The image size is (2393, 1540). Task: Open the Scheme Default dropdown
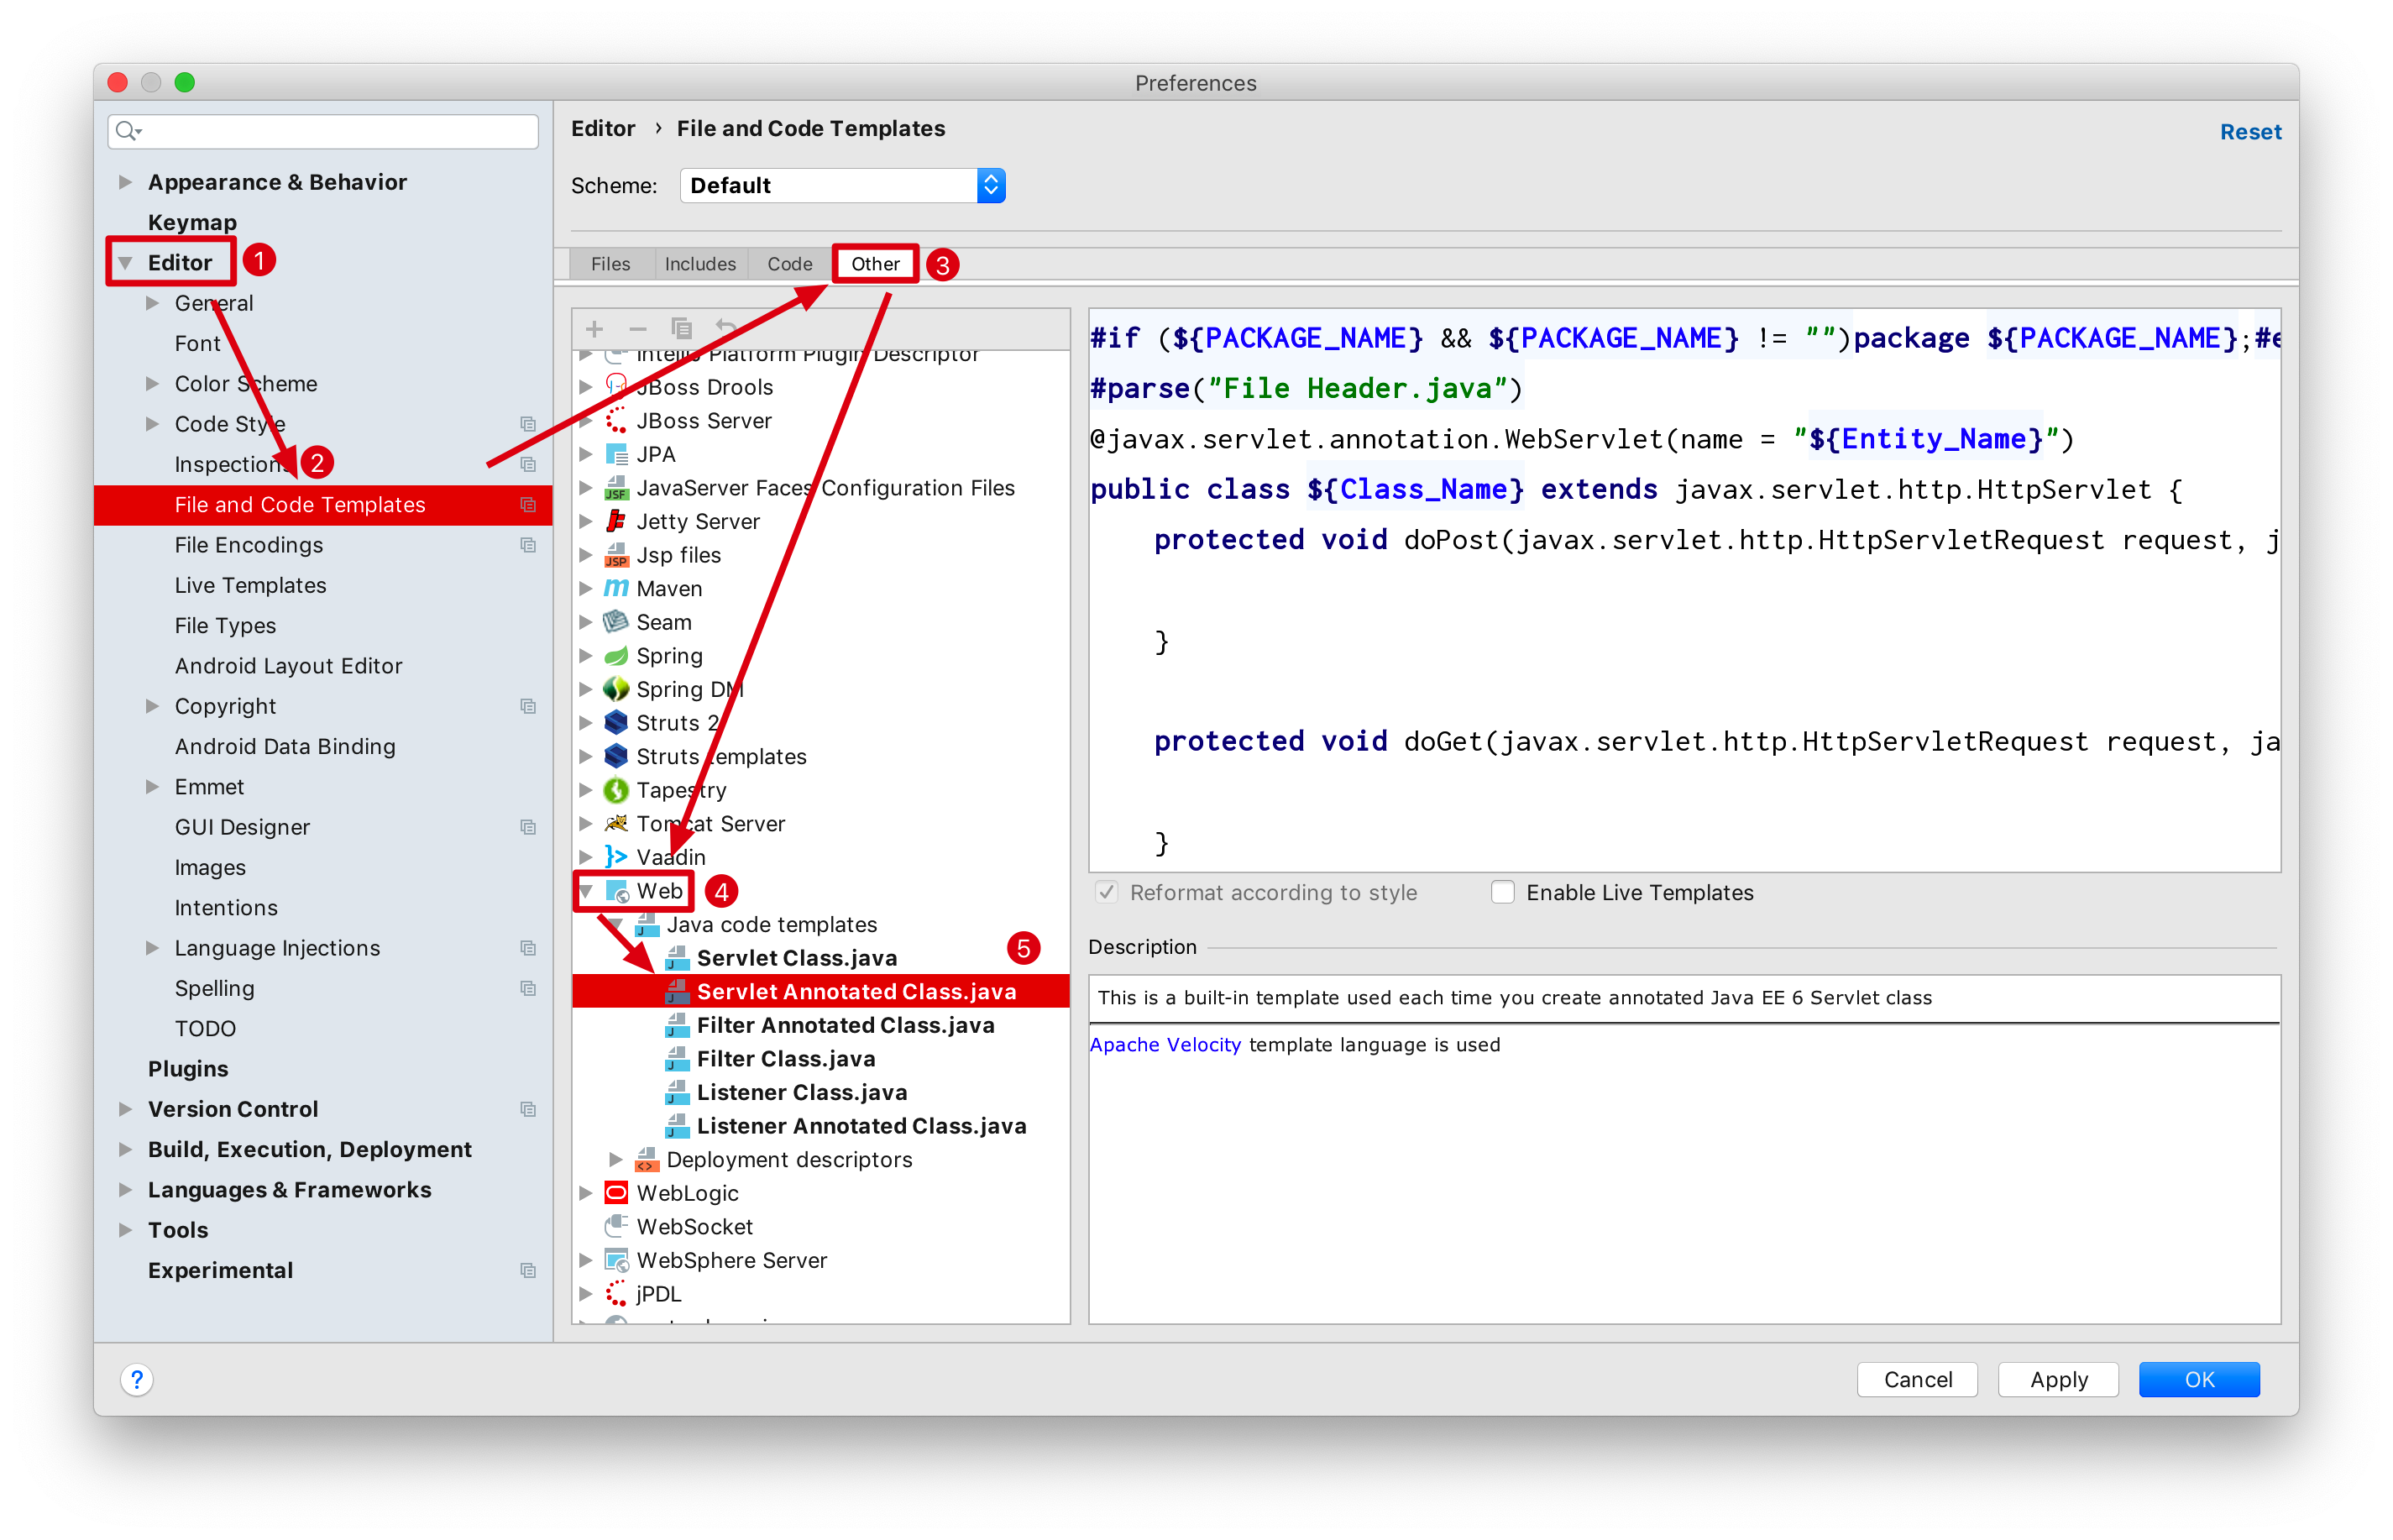coord(842,185)
